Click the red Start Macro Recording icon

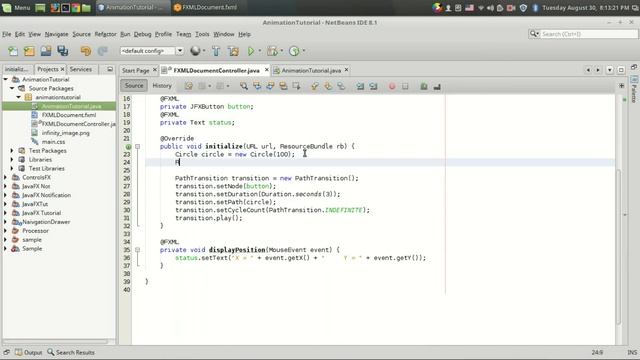[392, 86]
